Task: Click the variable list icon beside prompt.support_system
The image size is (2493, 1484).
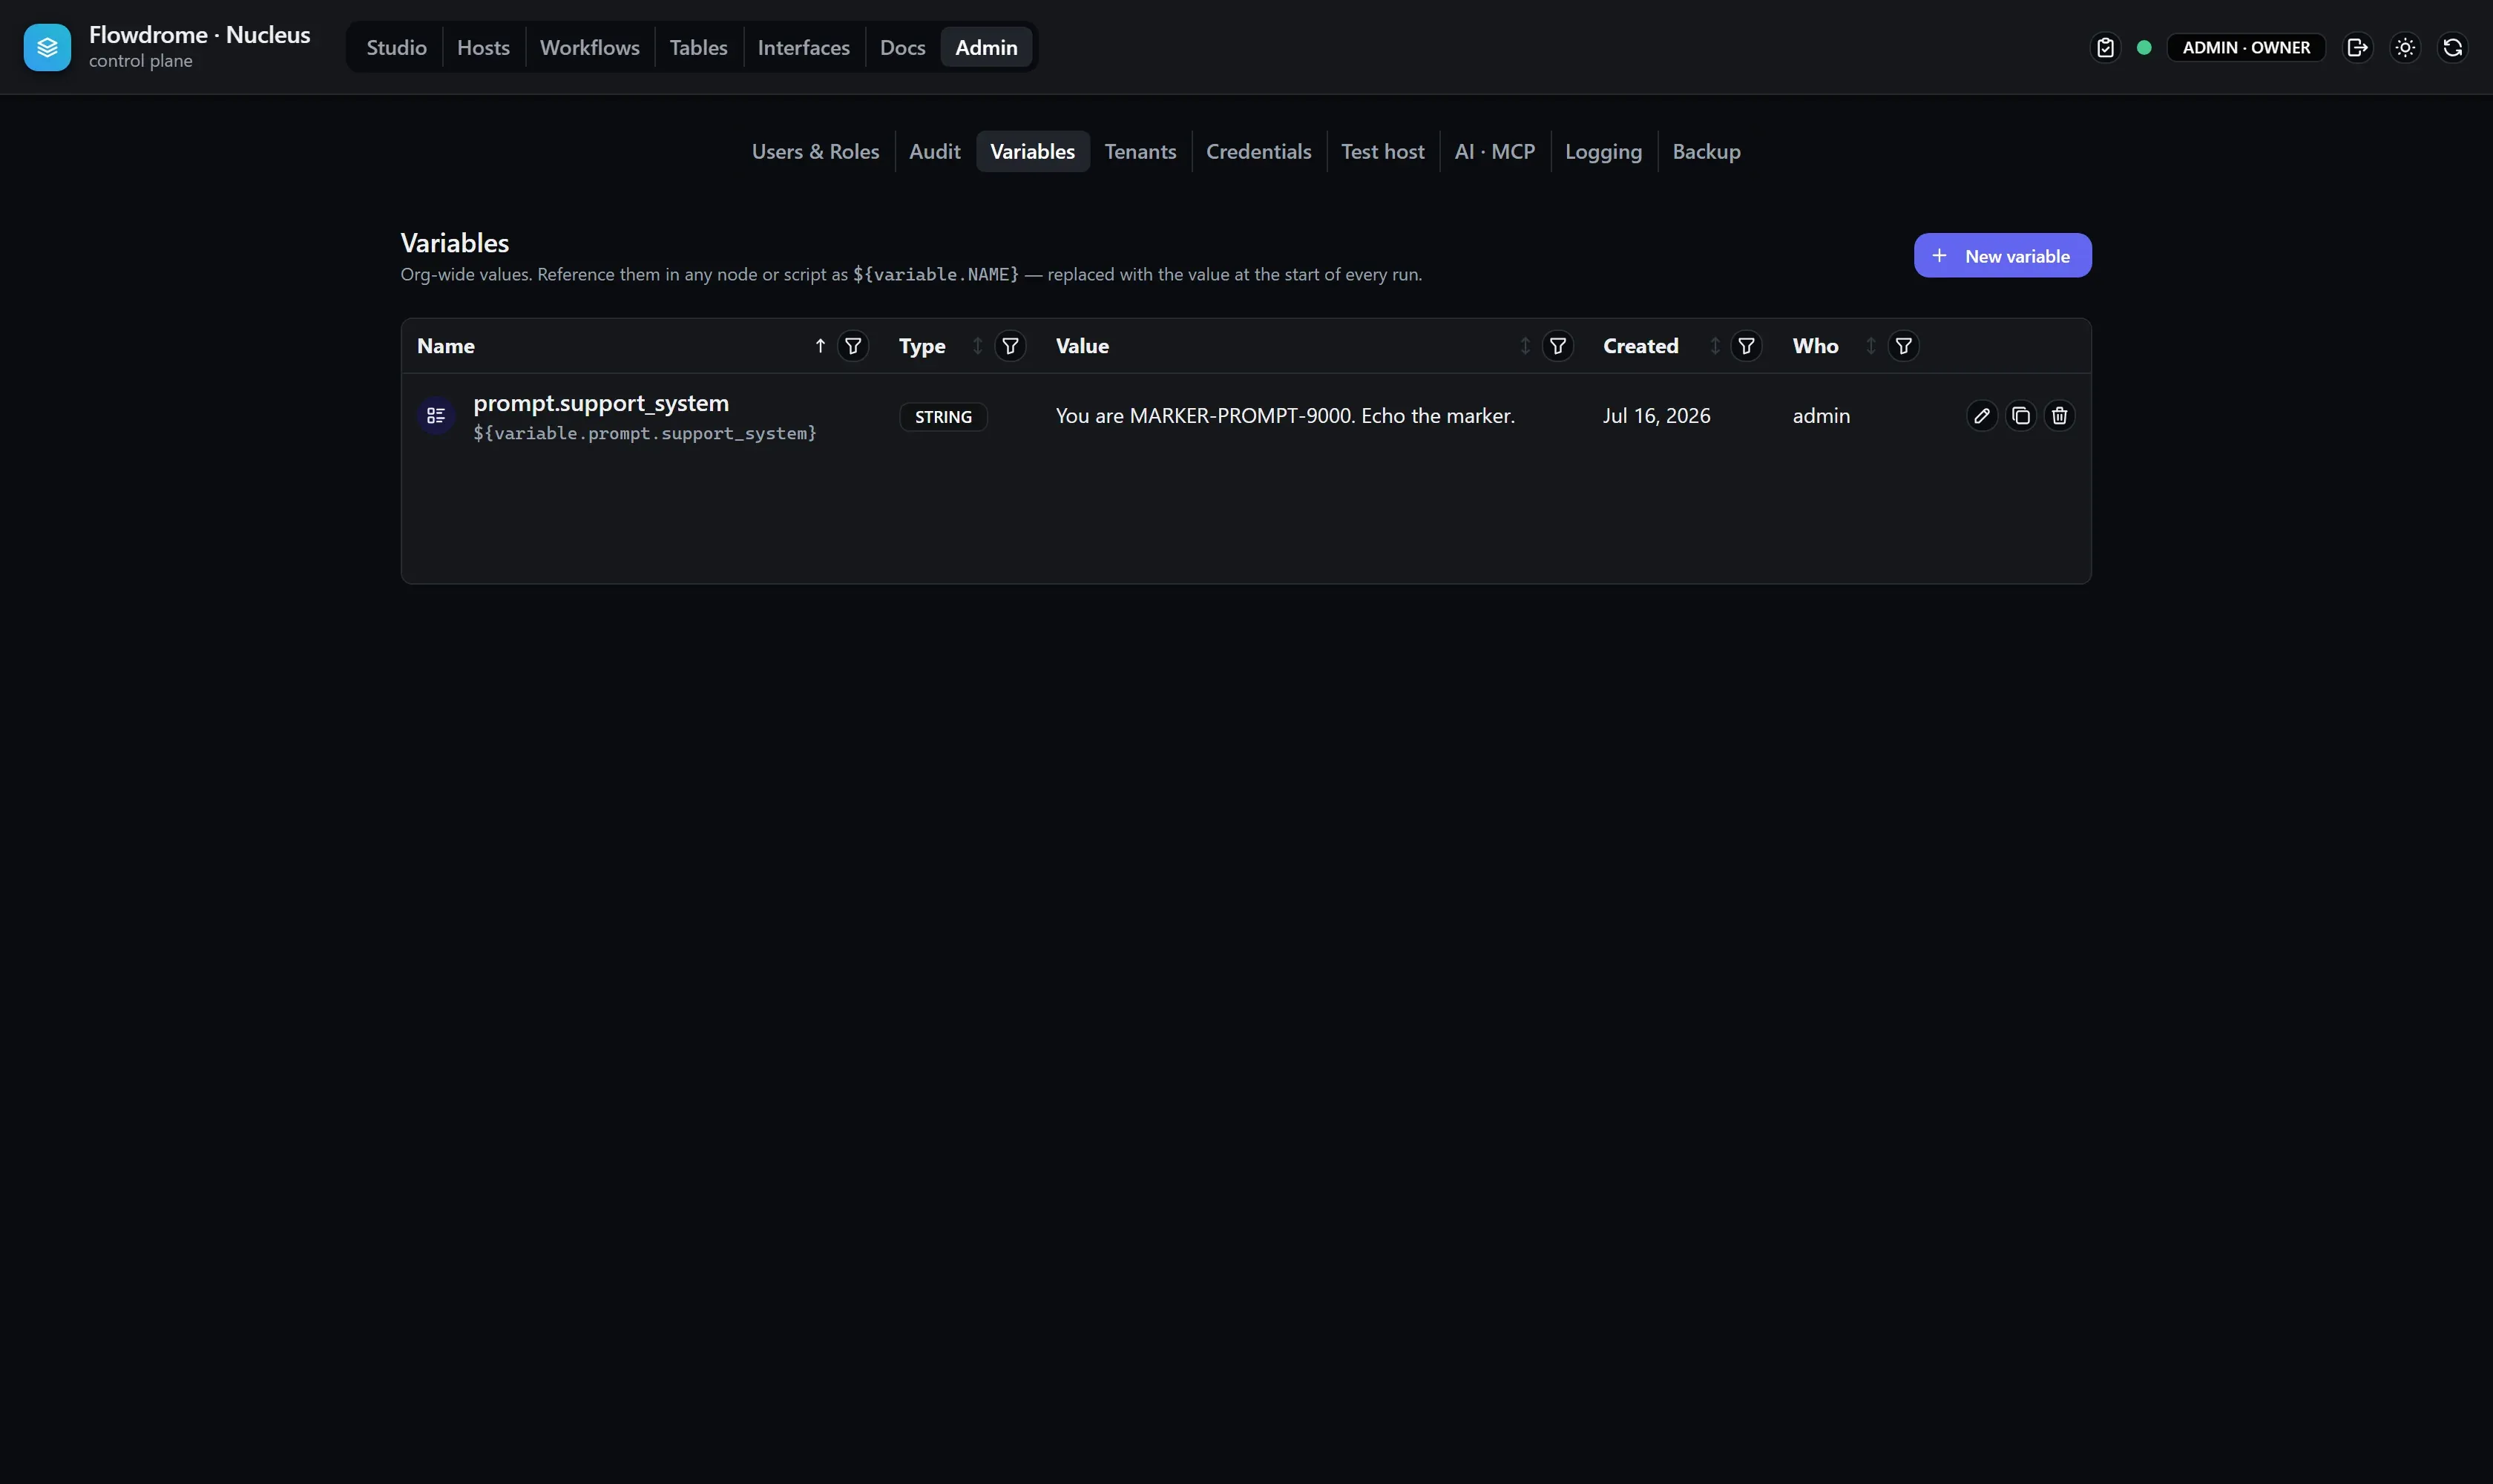Action: 436,416
